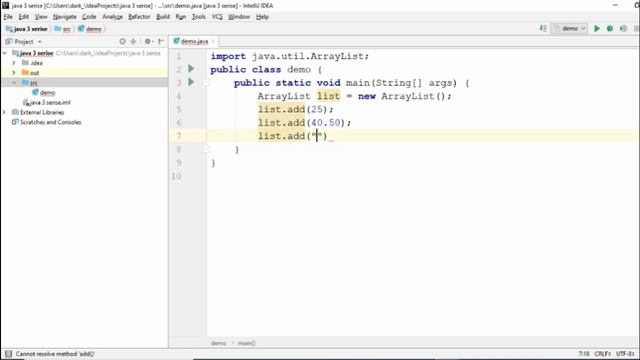Image resolution: width=640 pixels, height=360 pixels.
Task: Open the Code menu
Action: [89, 17]
